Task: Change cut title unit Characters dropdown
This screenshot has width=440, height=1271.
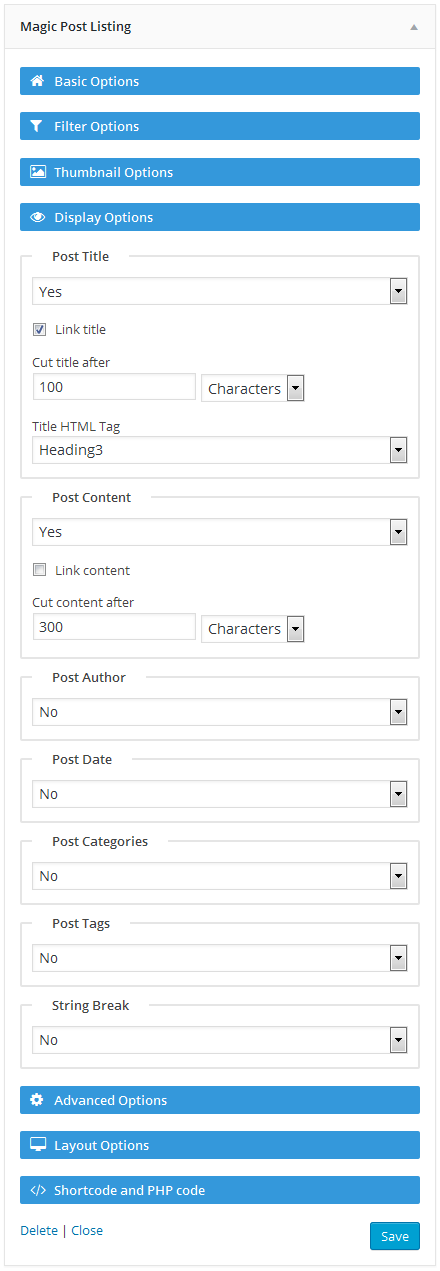Action: point(253,388)
